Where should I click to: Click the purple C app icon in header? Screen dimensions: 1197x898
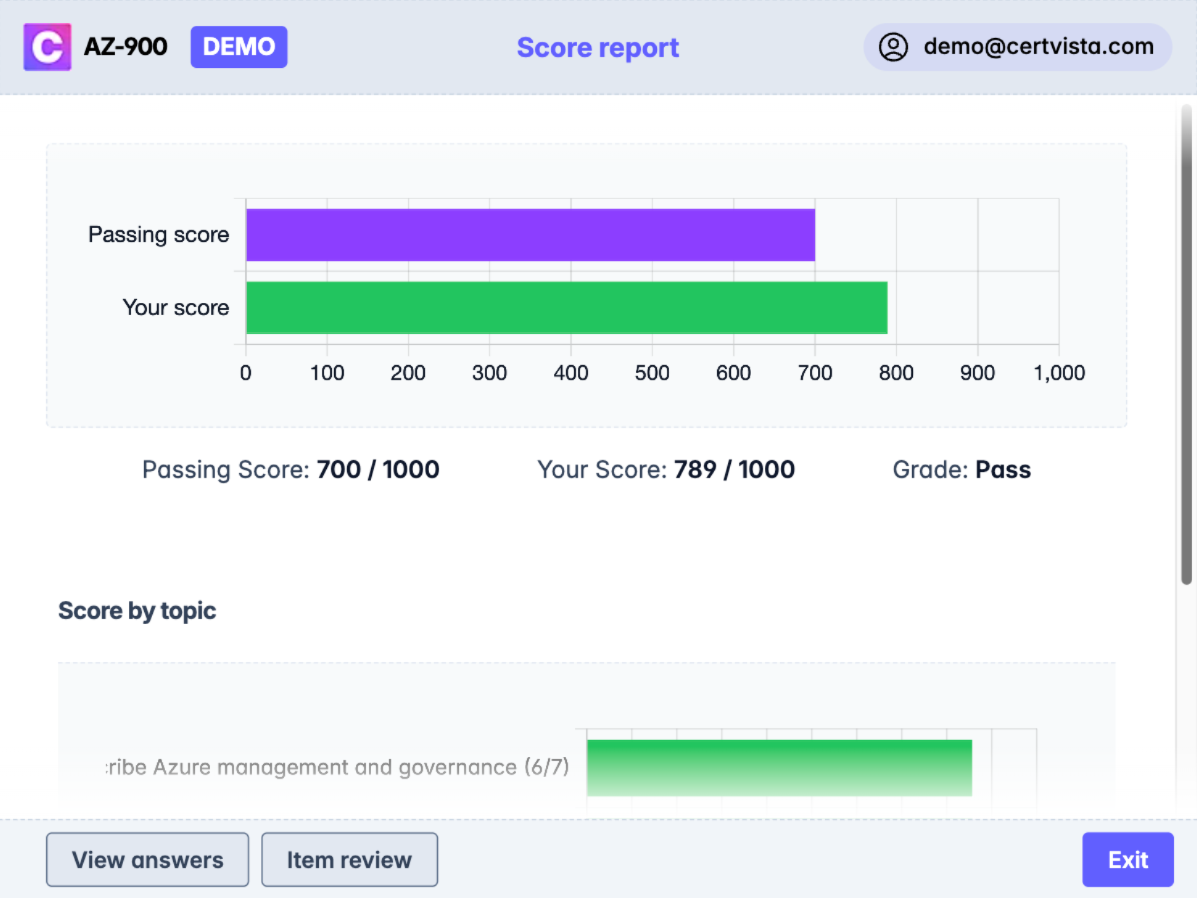[47, 46]
